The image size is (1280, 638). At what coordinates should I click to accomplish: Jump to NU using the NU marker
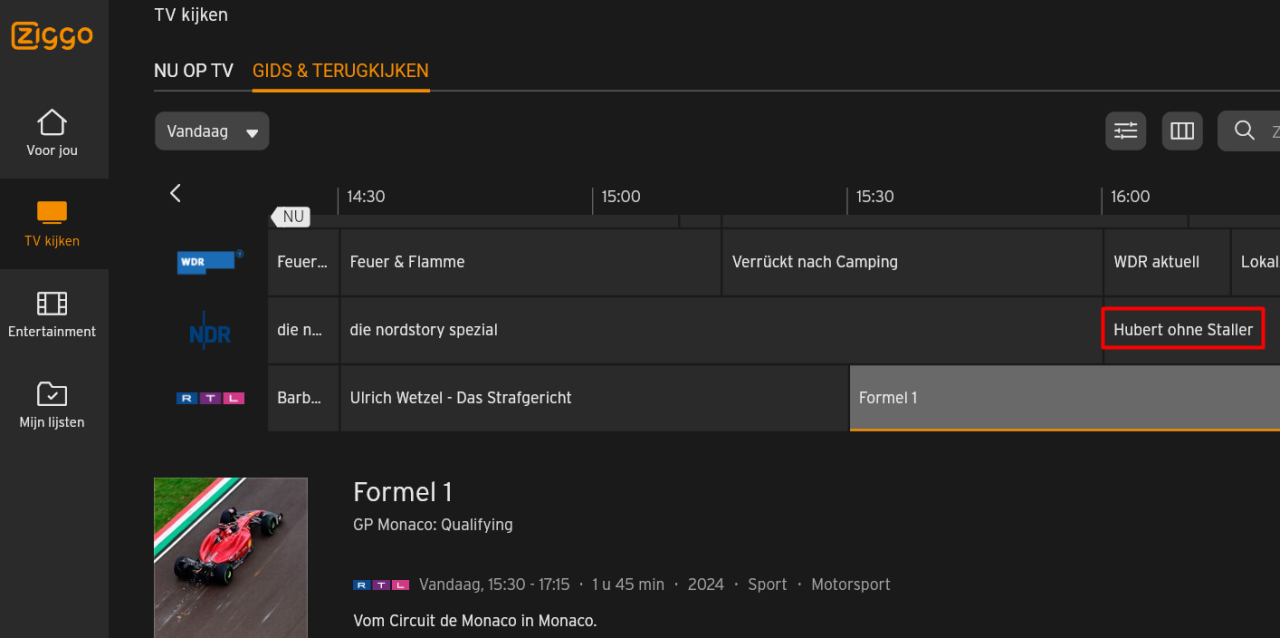pyautogui.click(x=291, y=216)
